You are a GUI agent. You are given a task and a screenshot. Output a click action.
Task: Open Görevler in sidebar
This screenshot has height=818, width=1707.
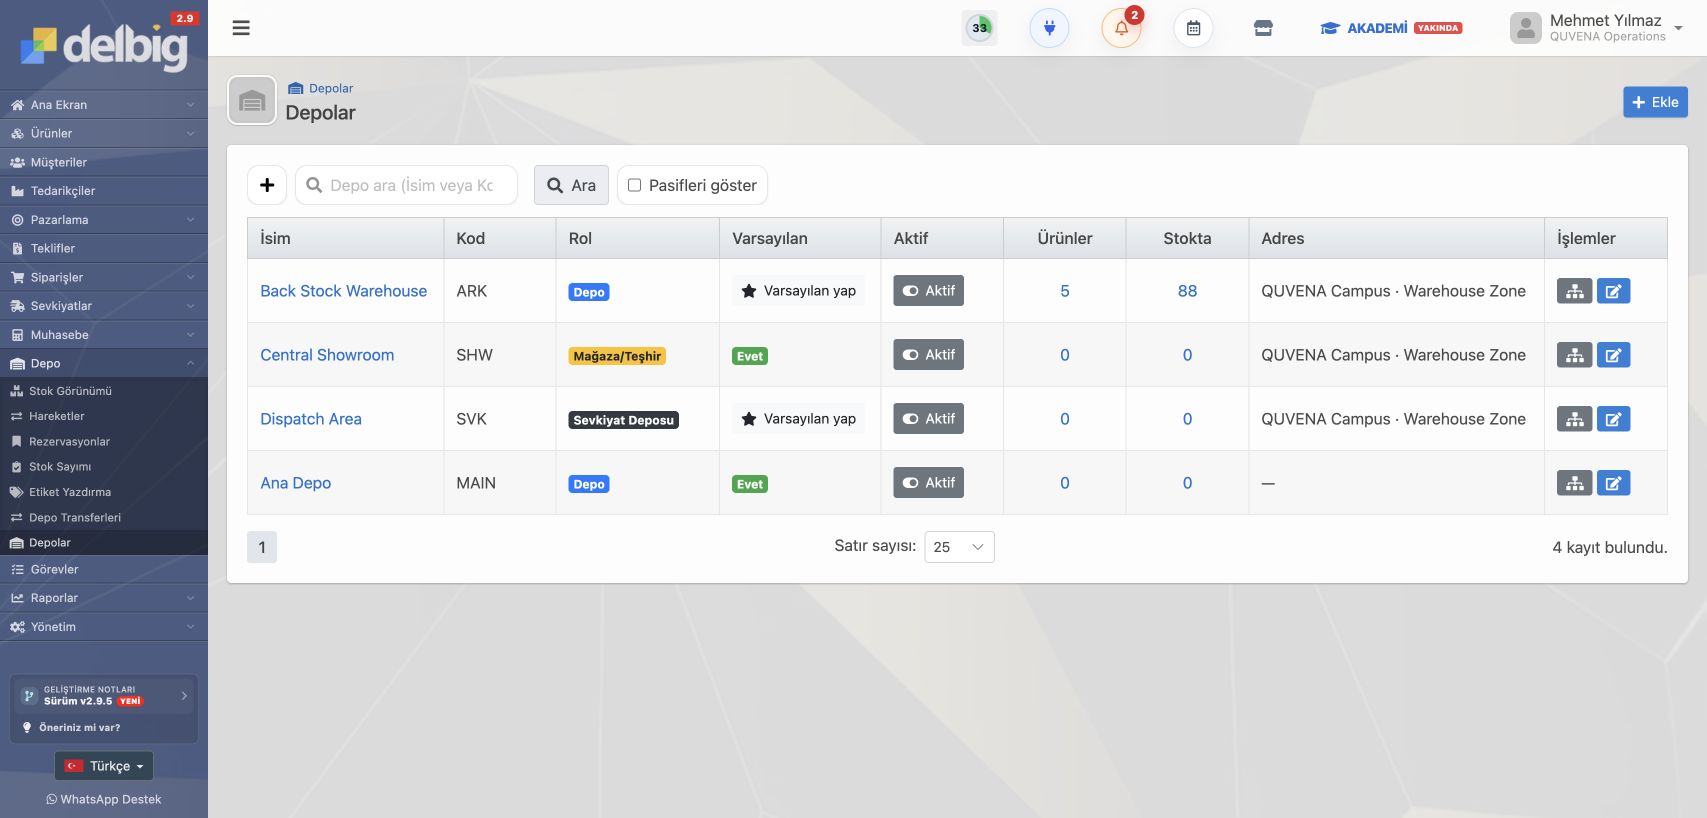coord(104,569)
